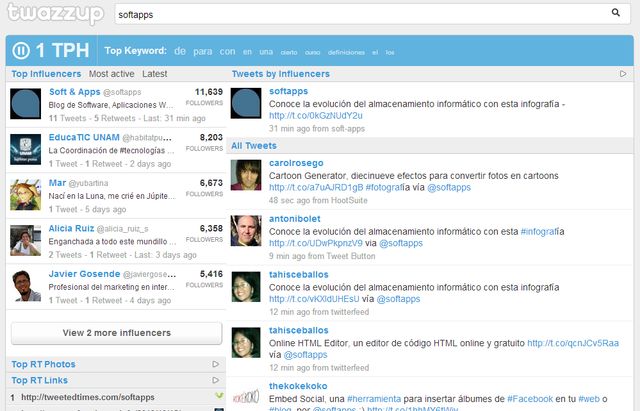The height and width of the screenshot is (411, 640).
Task: Open carolrosego avatar image
Action: pos(246,175)
